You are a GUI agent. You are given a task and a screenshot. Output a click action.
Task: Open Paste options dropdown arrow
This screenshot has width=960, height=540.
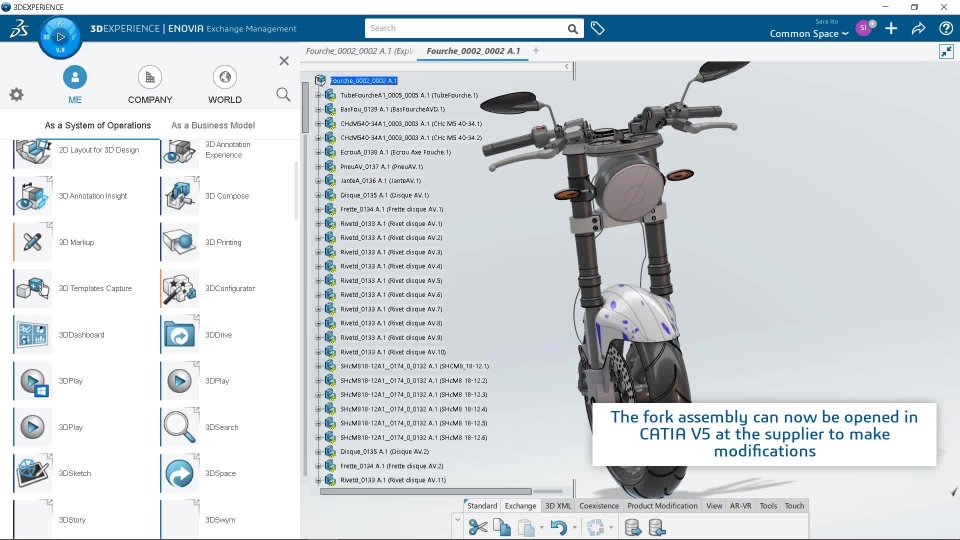[541, 528]
